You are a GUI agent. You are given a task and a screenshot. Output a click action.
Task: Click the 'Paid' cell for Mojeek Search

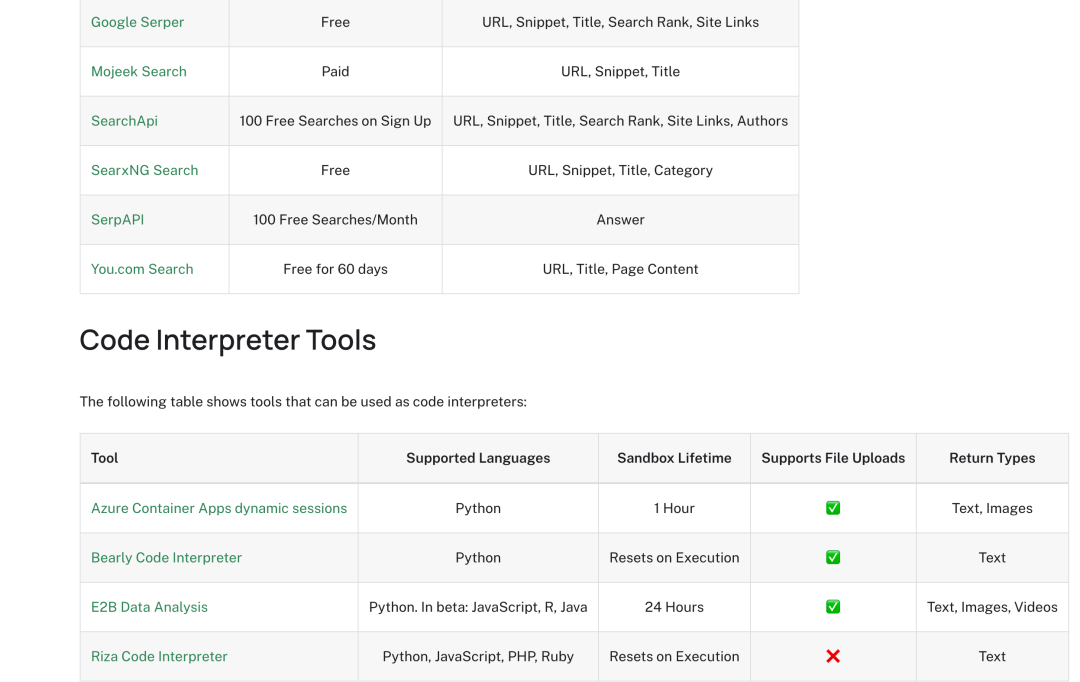coord(335,72)
